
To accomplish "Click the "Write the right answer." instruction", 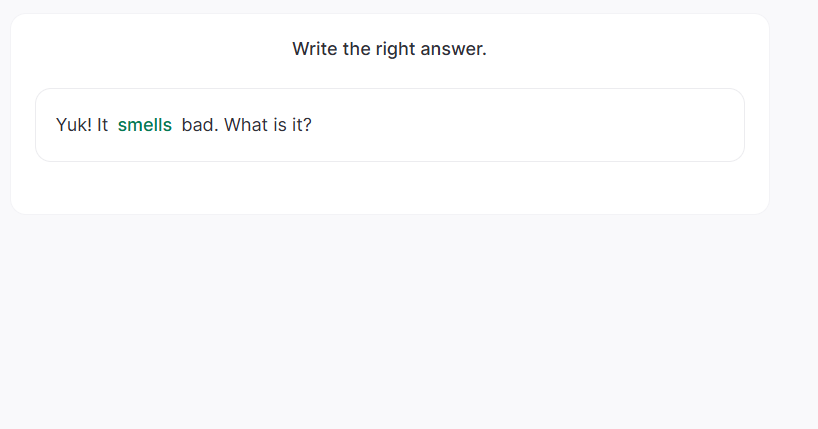I will (x=389, y=49).
